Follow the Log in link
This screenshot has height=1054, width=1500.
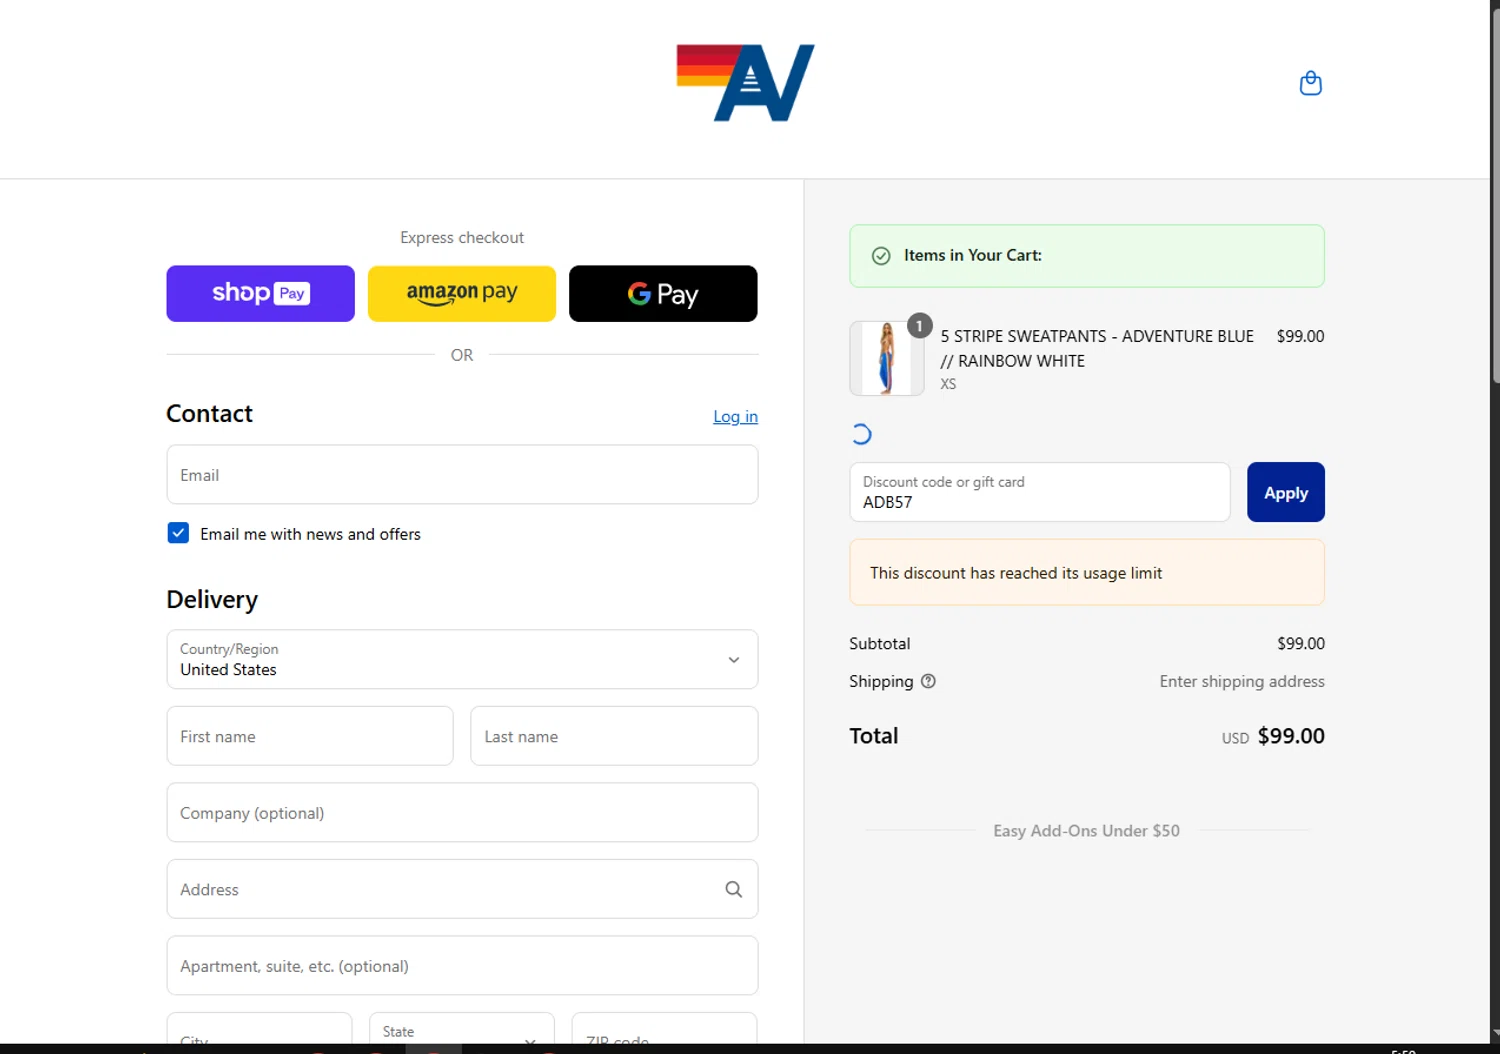point(735,416)
